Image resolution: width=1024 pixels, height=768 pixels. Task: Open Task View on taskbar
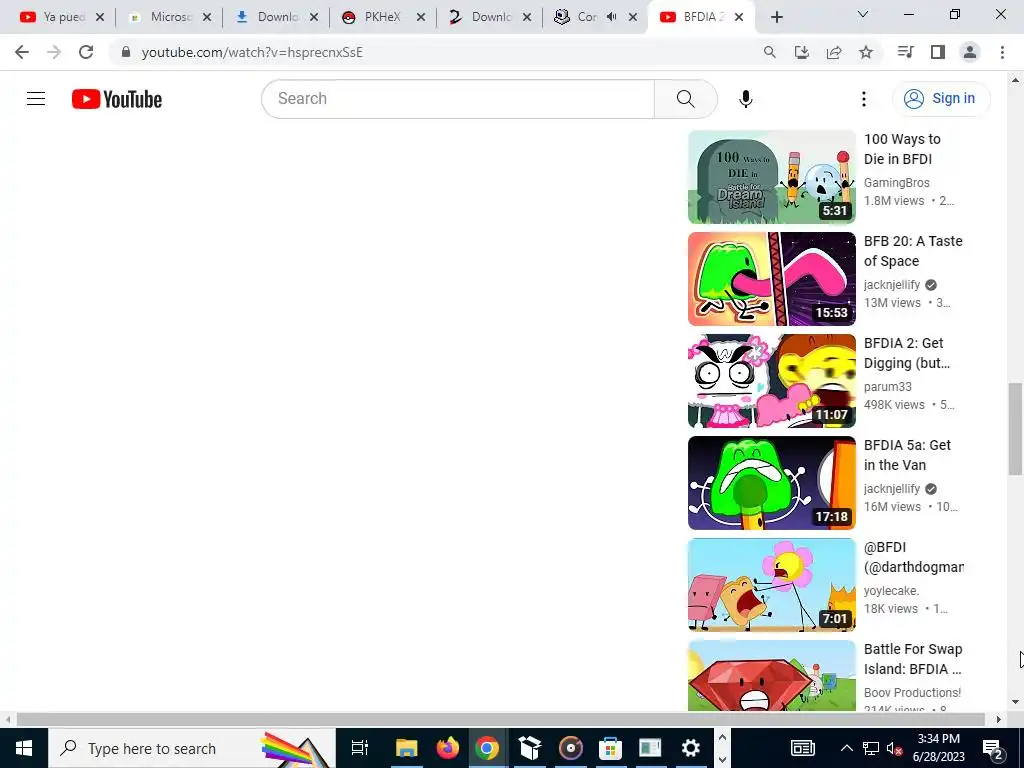coord(360,748)
